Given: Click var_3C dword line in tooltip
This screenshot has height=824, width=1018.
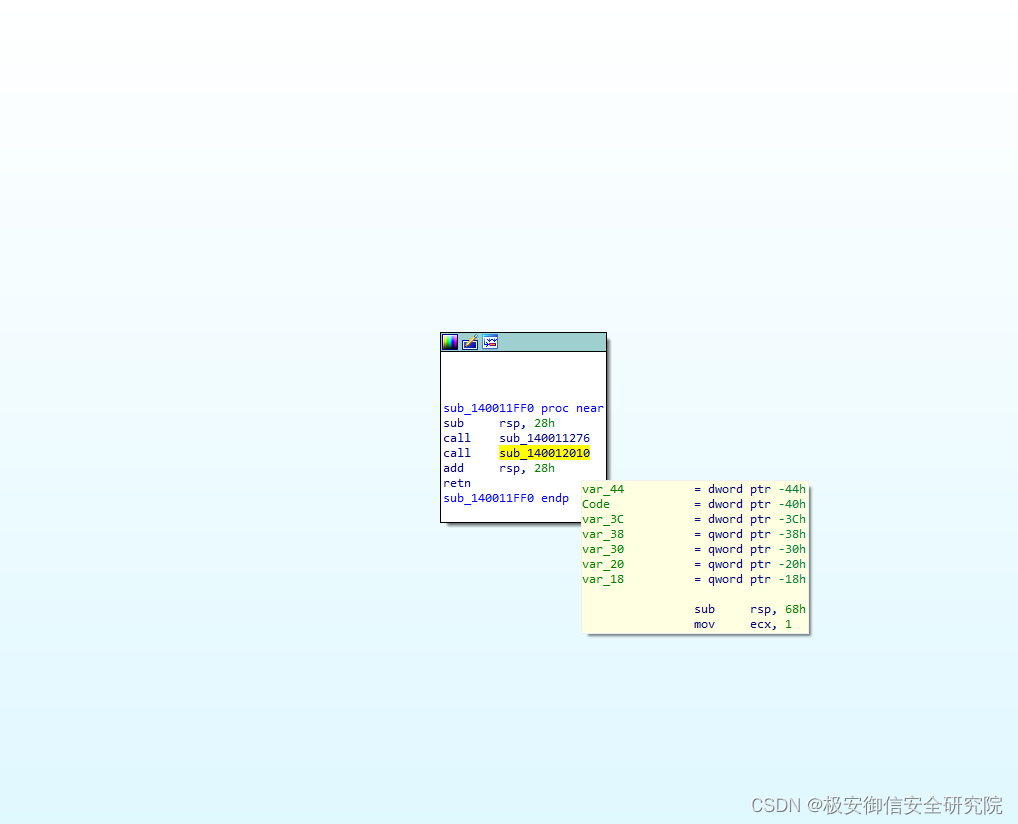Looking at the screenshot, I should pos(694,519).
